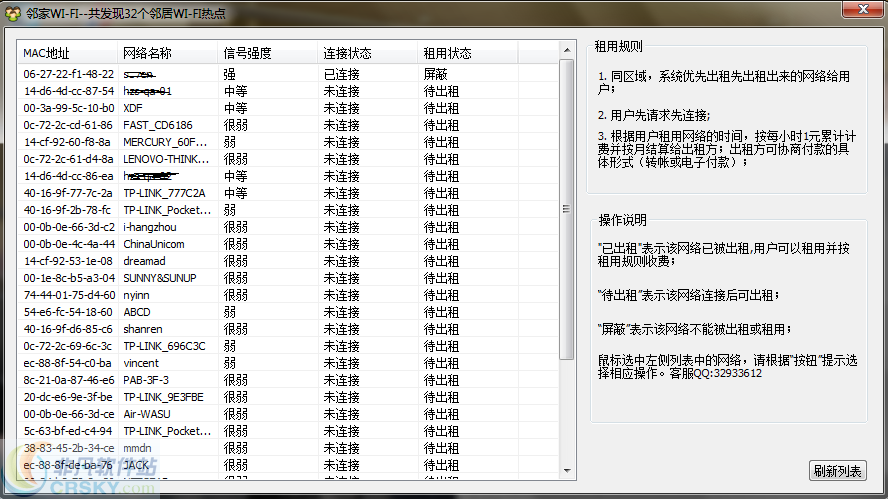Click the list scrollbar down arrow
Image resolution: width=888 pixels, height=499 pixels.
coord(567,471)
